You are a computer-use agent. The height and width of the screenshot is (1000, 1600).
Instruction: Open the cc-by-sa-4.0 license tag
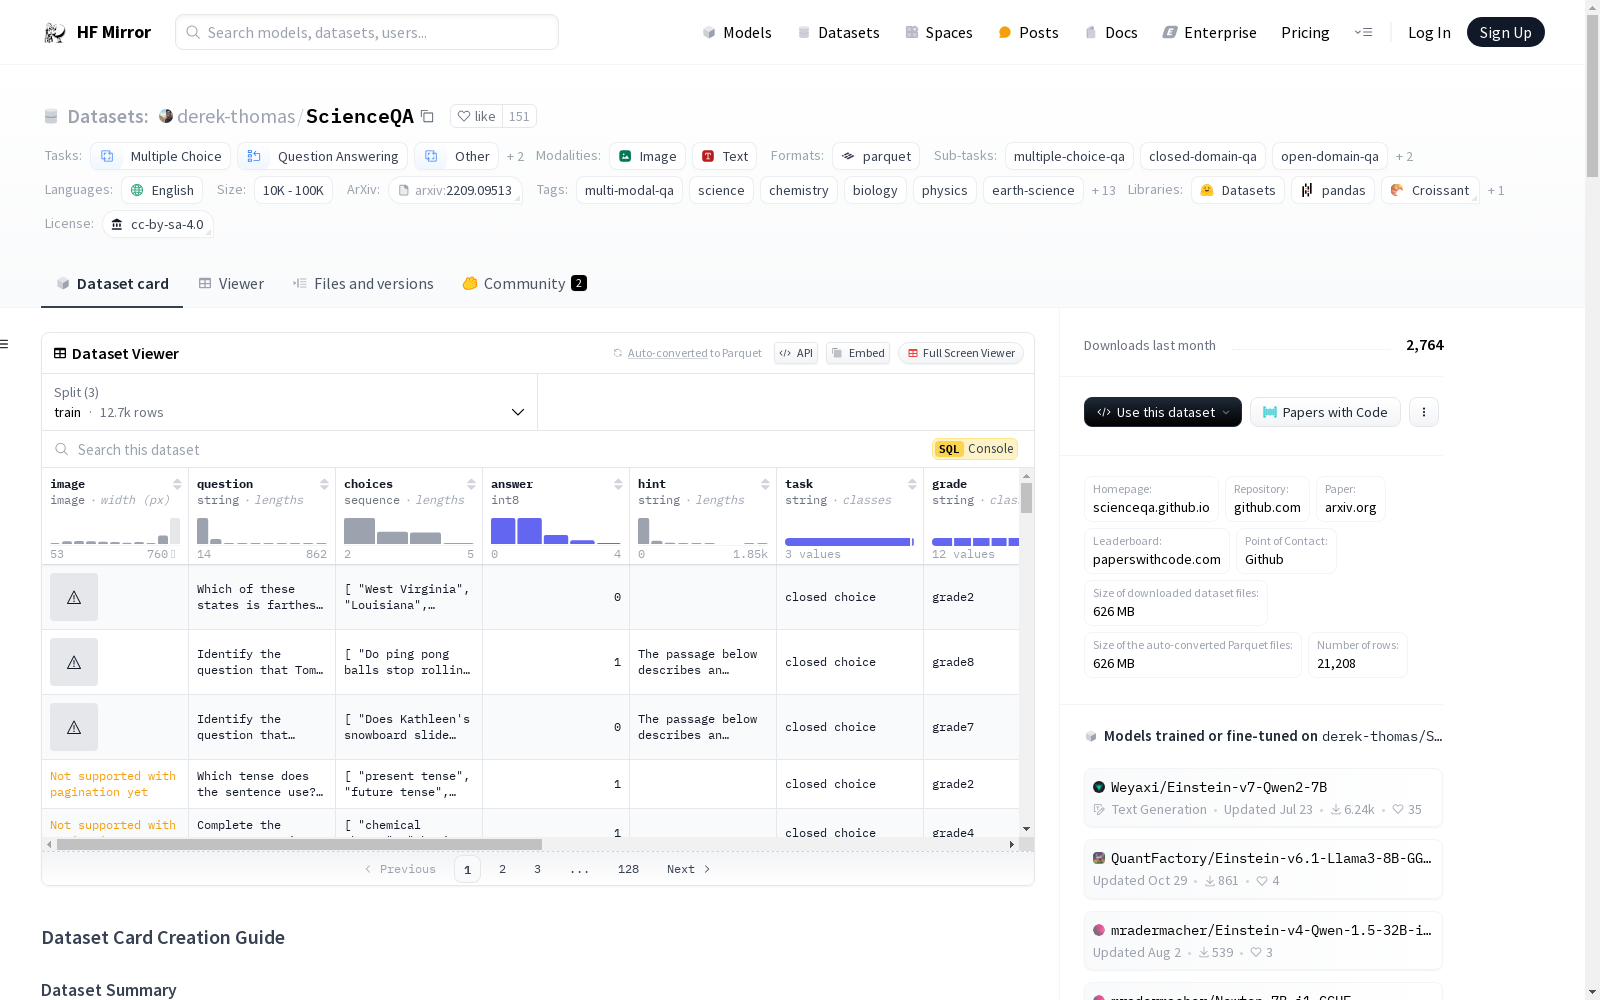point(158,224)
